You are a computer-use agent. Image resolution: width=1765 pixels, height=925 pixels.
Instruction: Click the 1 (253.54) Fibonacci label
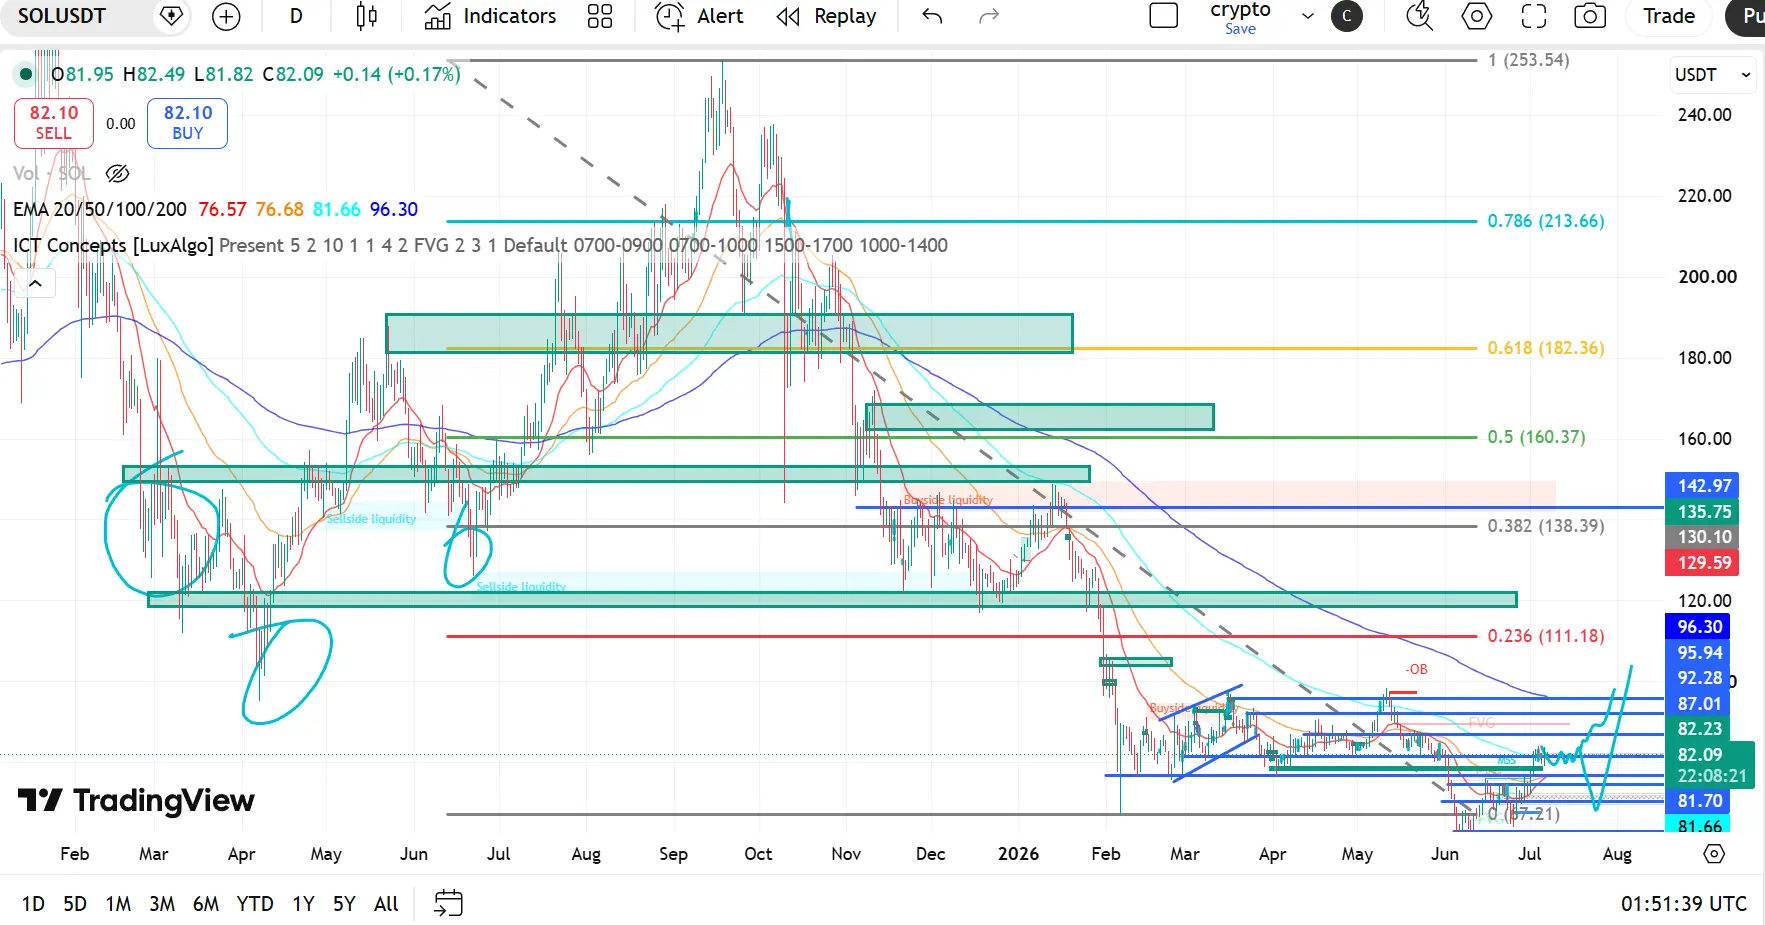[1528, 60]
